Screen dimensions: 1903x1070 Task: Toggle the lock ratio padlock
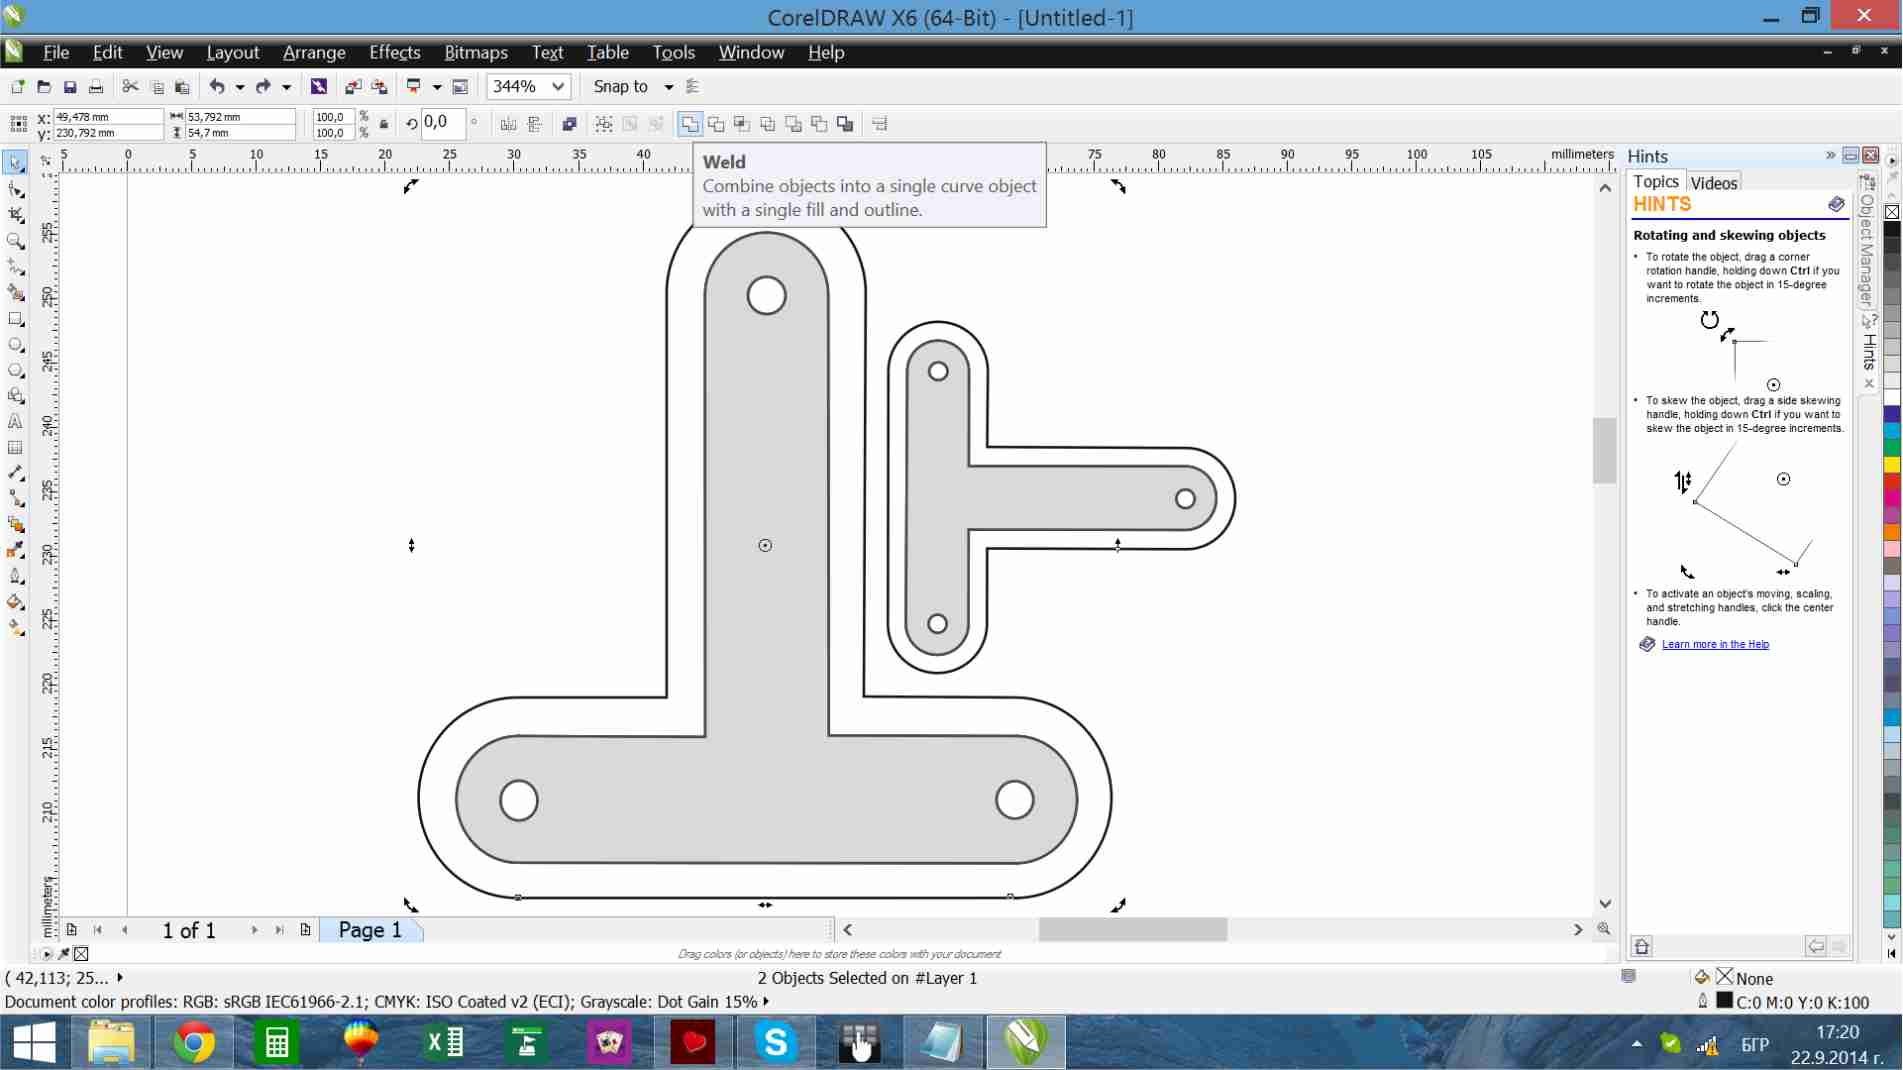click(384, 124)
